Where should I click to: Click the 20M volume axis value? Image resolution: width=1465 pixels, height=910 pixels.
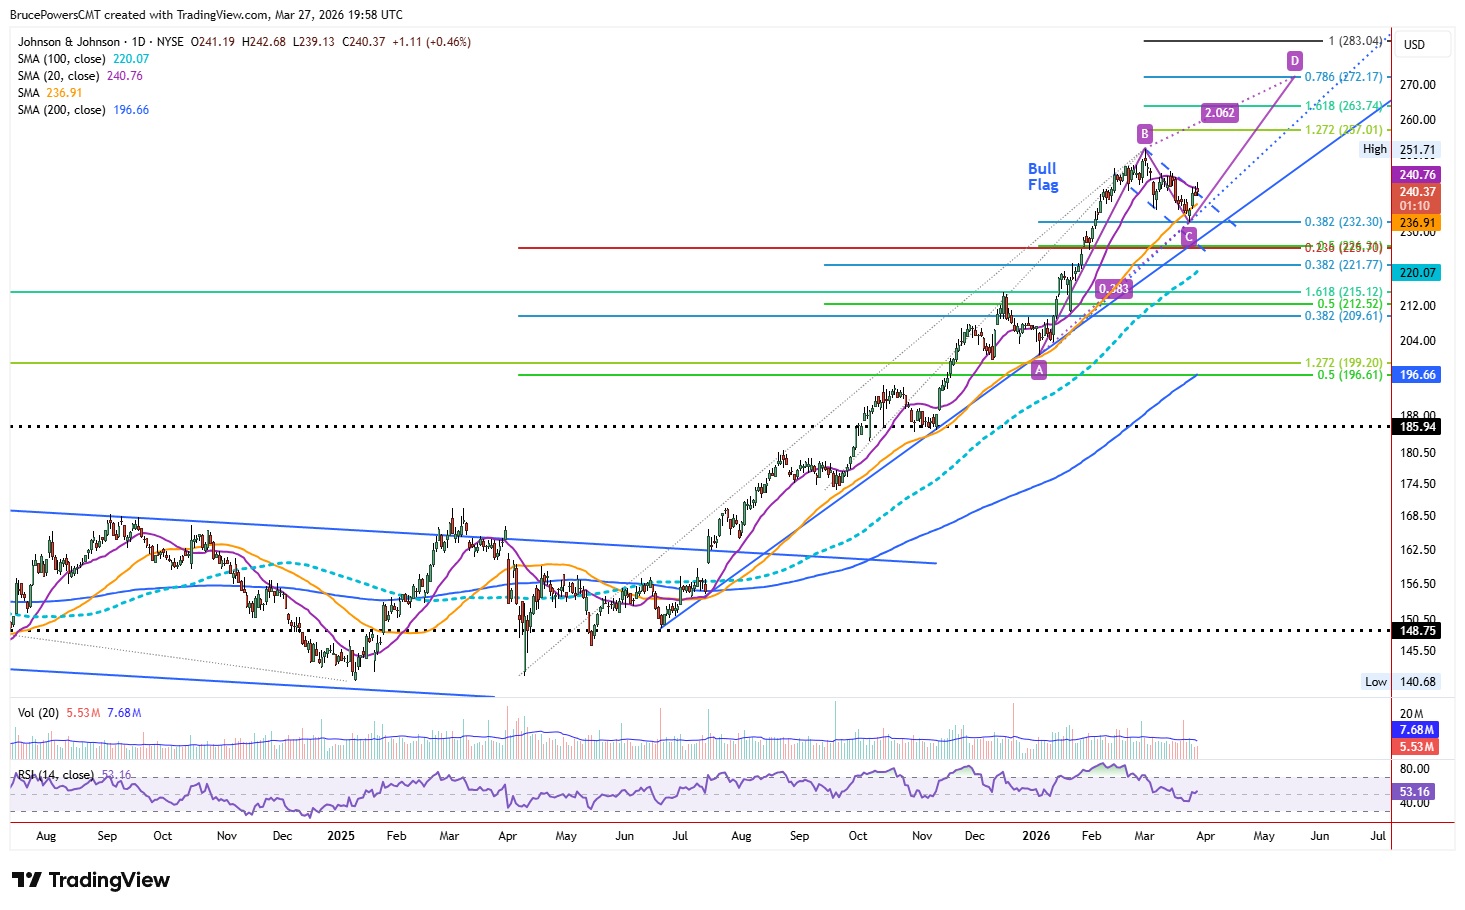click(1411, 714)
